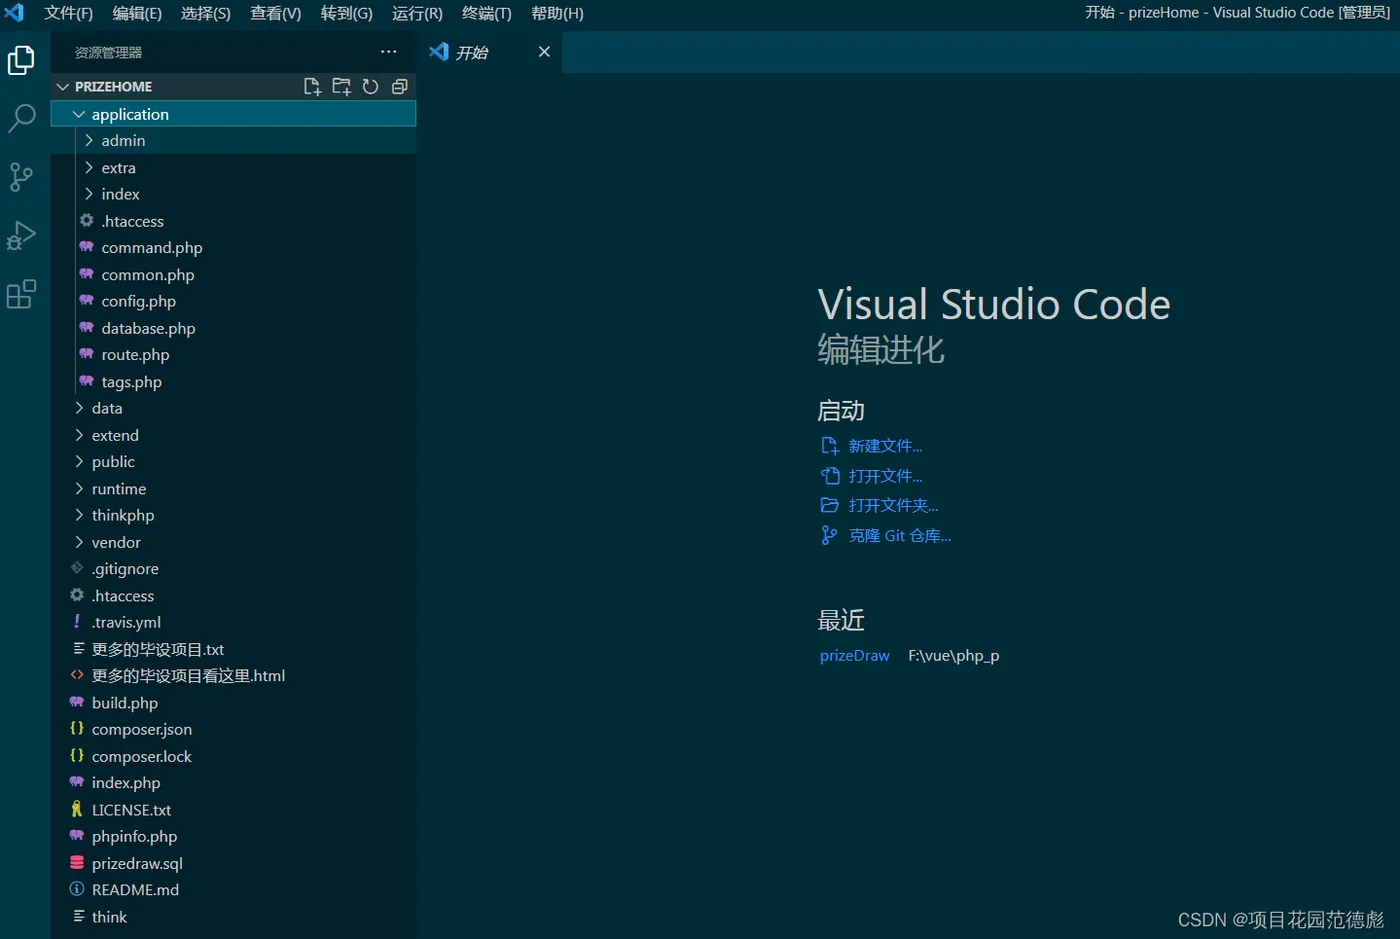
Task: Close the 开始 tab
Action: coord(544,52)
